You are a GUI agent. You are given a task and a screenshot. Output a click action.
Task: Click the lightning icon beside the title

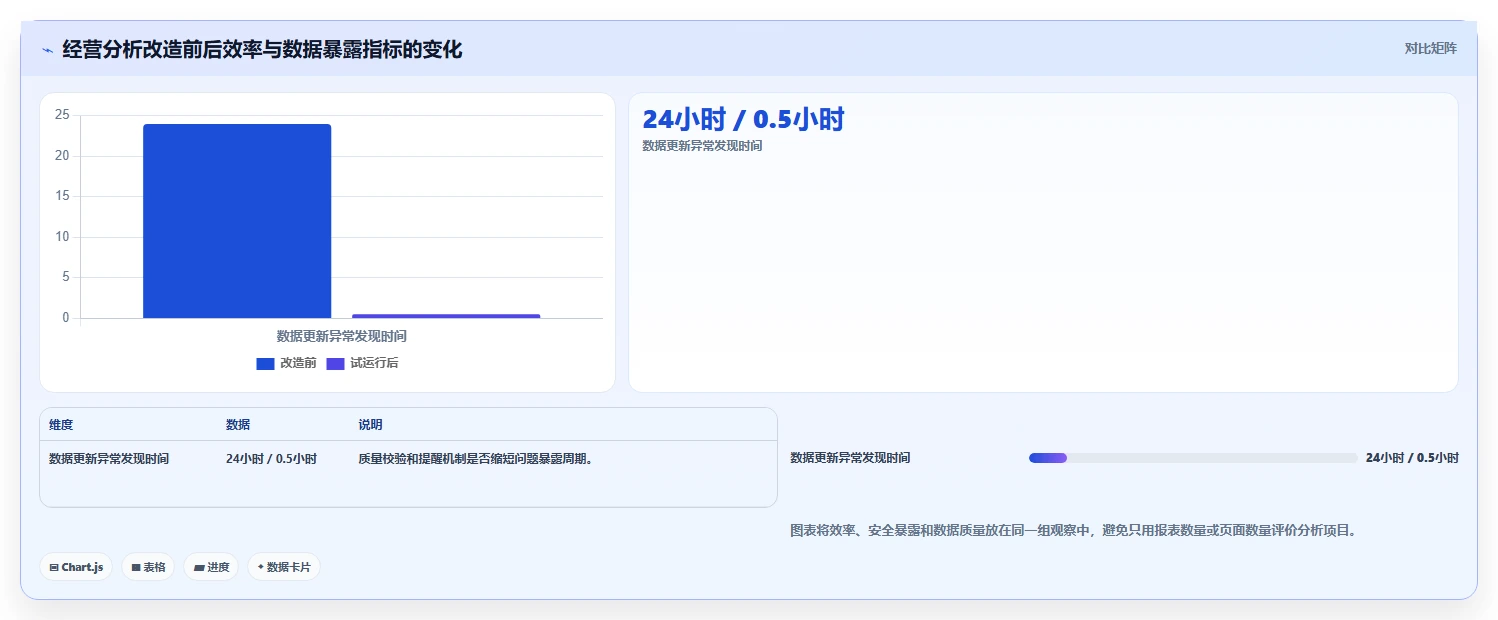(x=47, y=50)
